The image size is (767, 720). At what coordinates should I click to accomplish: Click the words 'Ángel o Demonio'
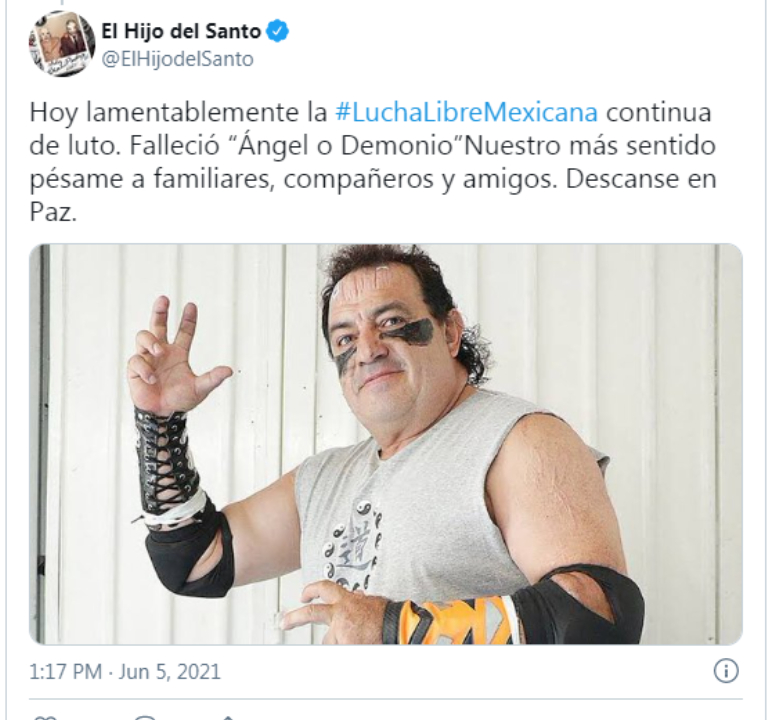coord(347,146)
